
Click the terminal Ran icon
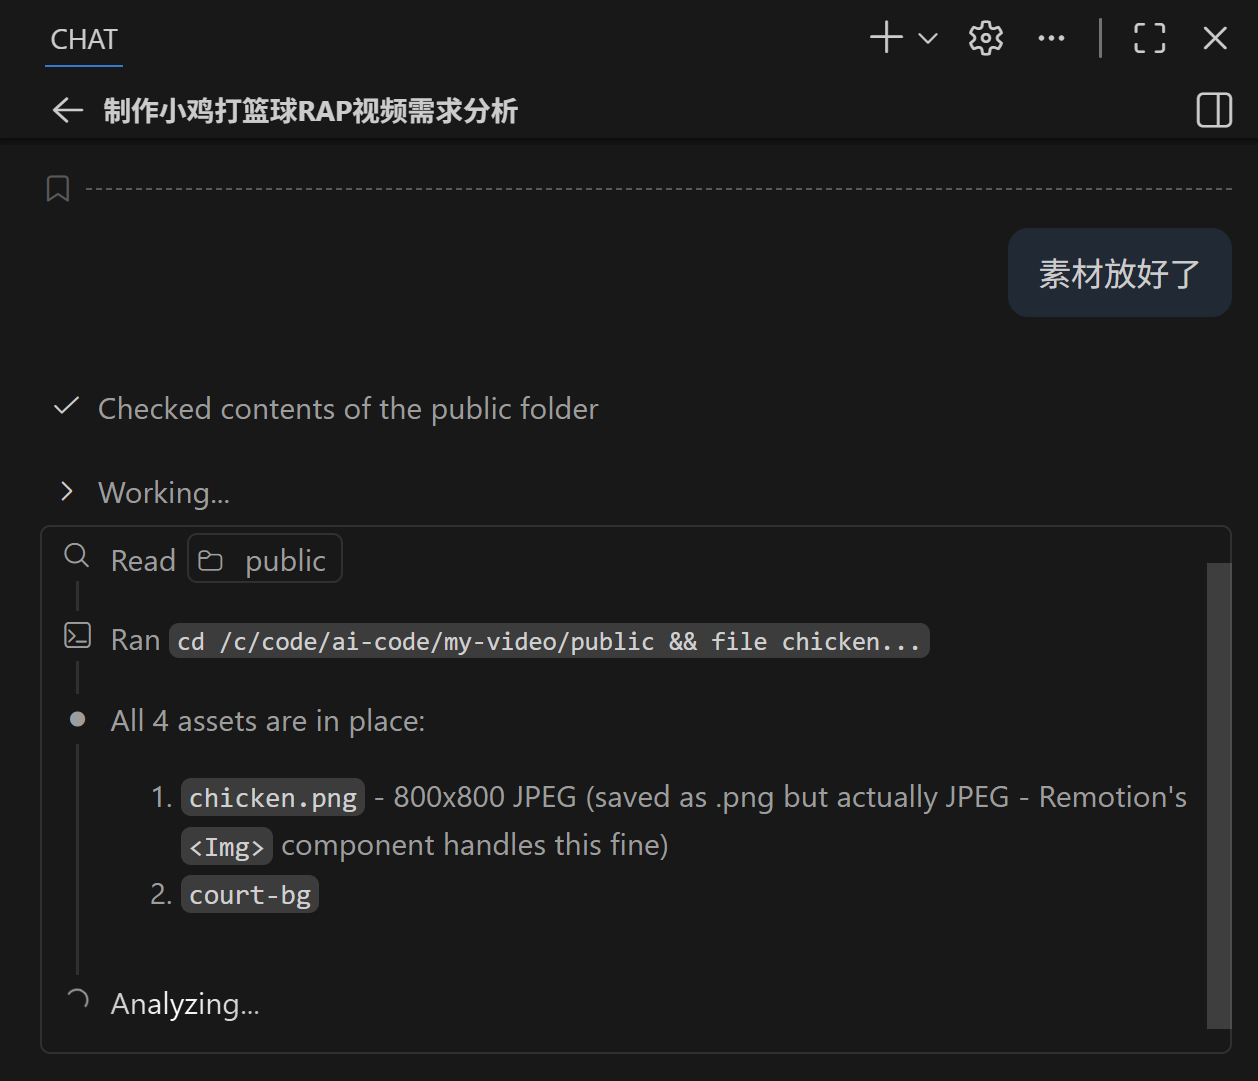pyautogui.click(x=77, y=636)
